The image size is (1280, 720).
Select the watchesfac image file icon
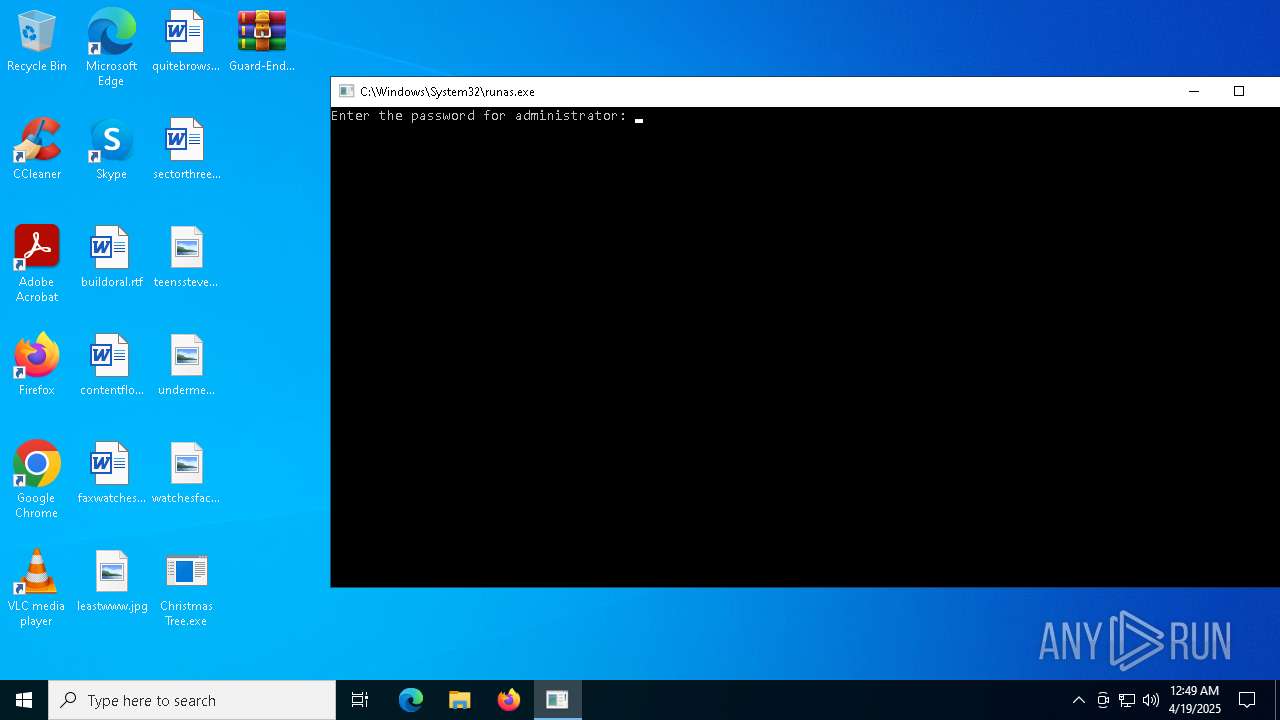point(186,474)
